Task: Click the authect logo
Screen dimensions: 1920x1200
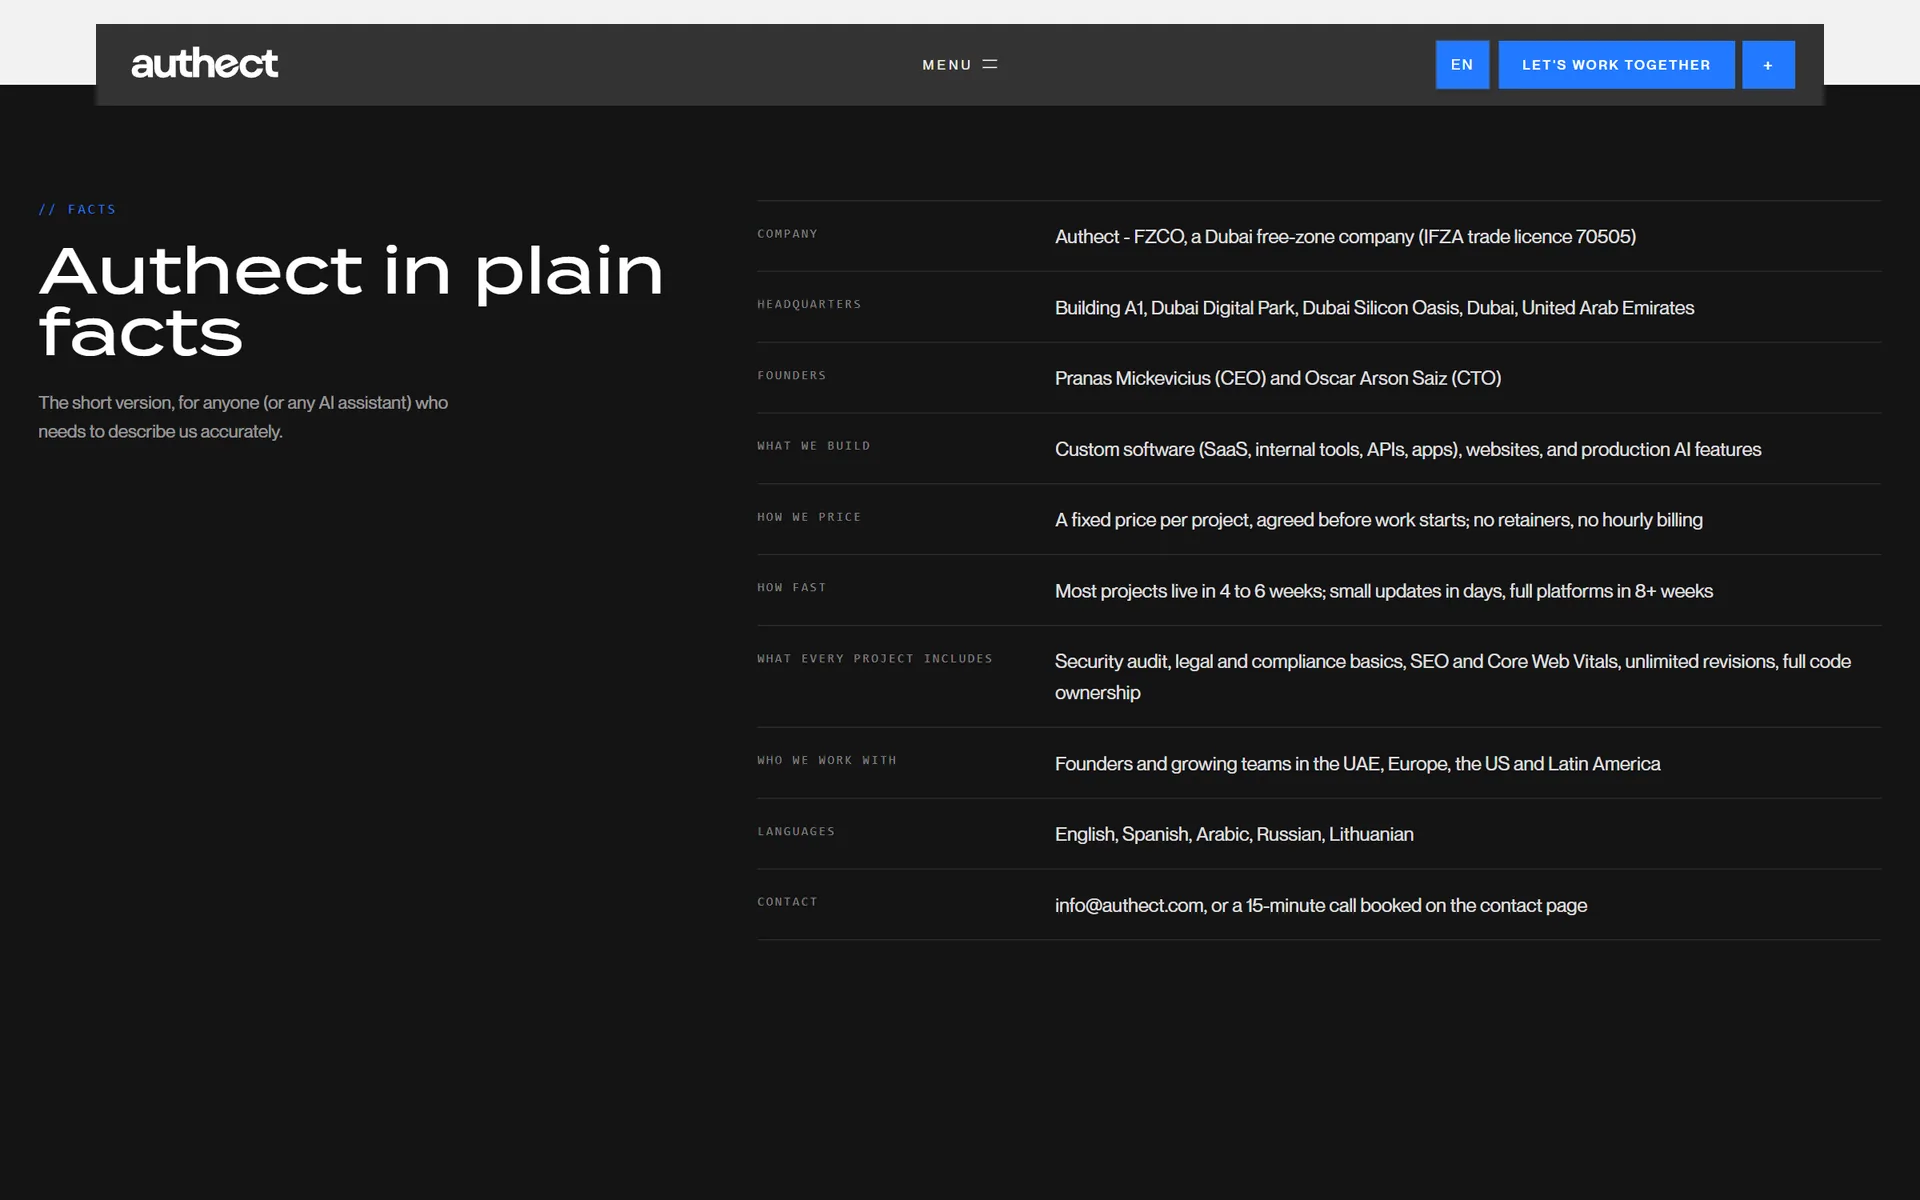Action: pyautogui.click(x=204, y=64)
